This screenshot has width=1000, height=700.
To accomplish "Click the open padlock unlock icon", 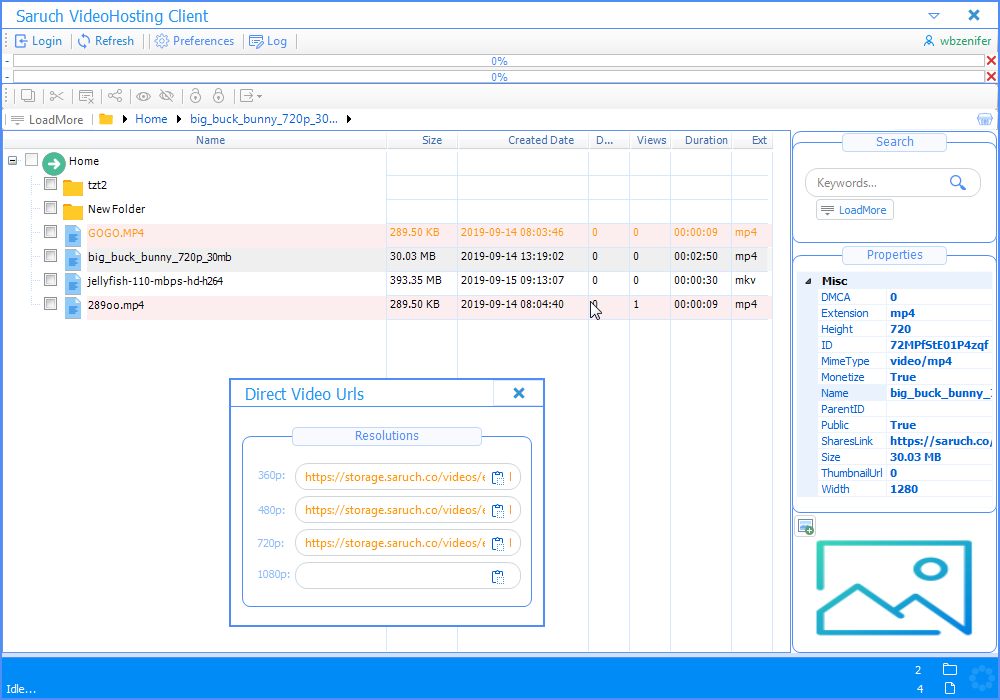I will pos(195,96).
